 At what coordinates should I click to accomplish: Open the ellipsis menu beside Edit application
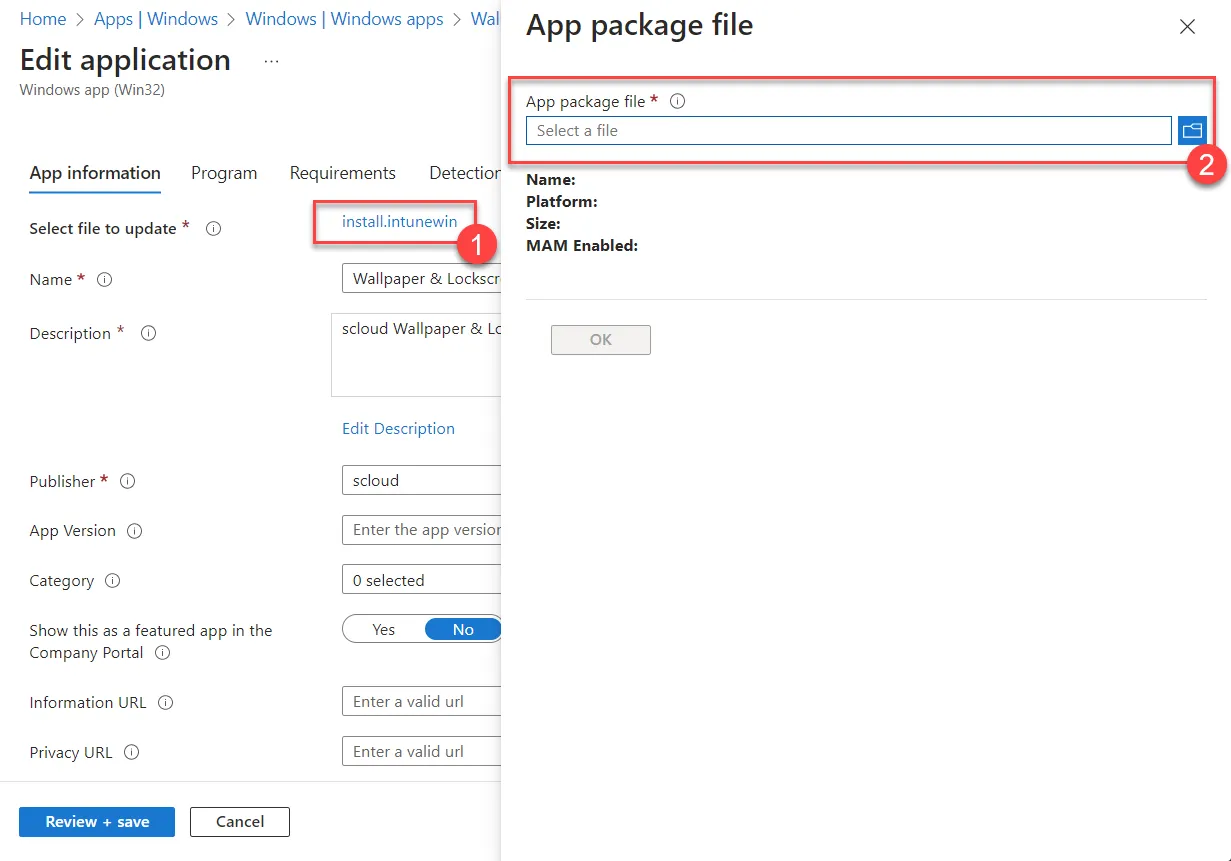(272, 61)
